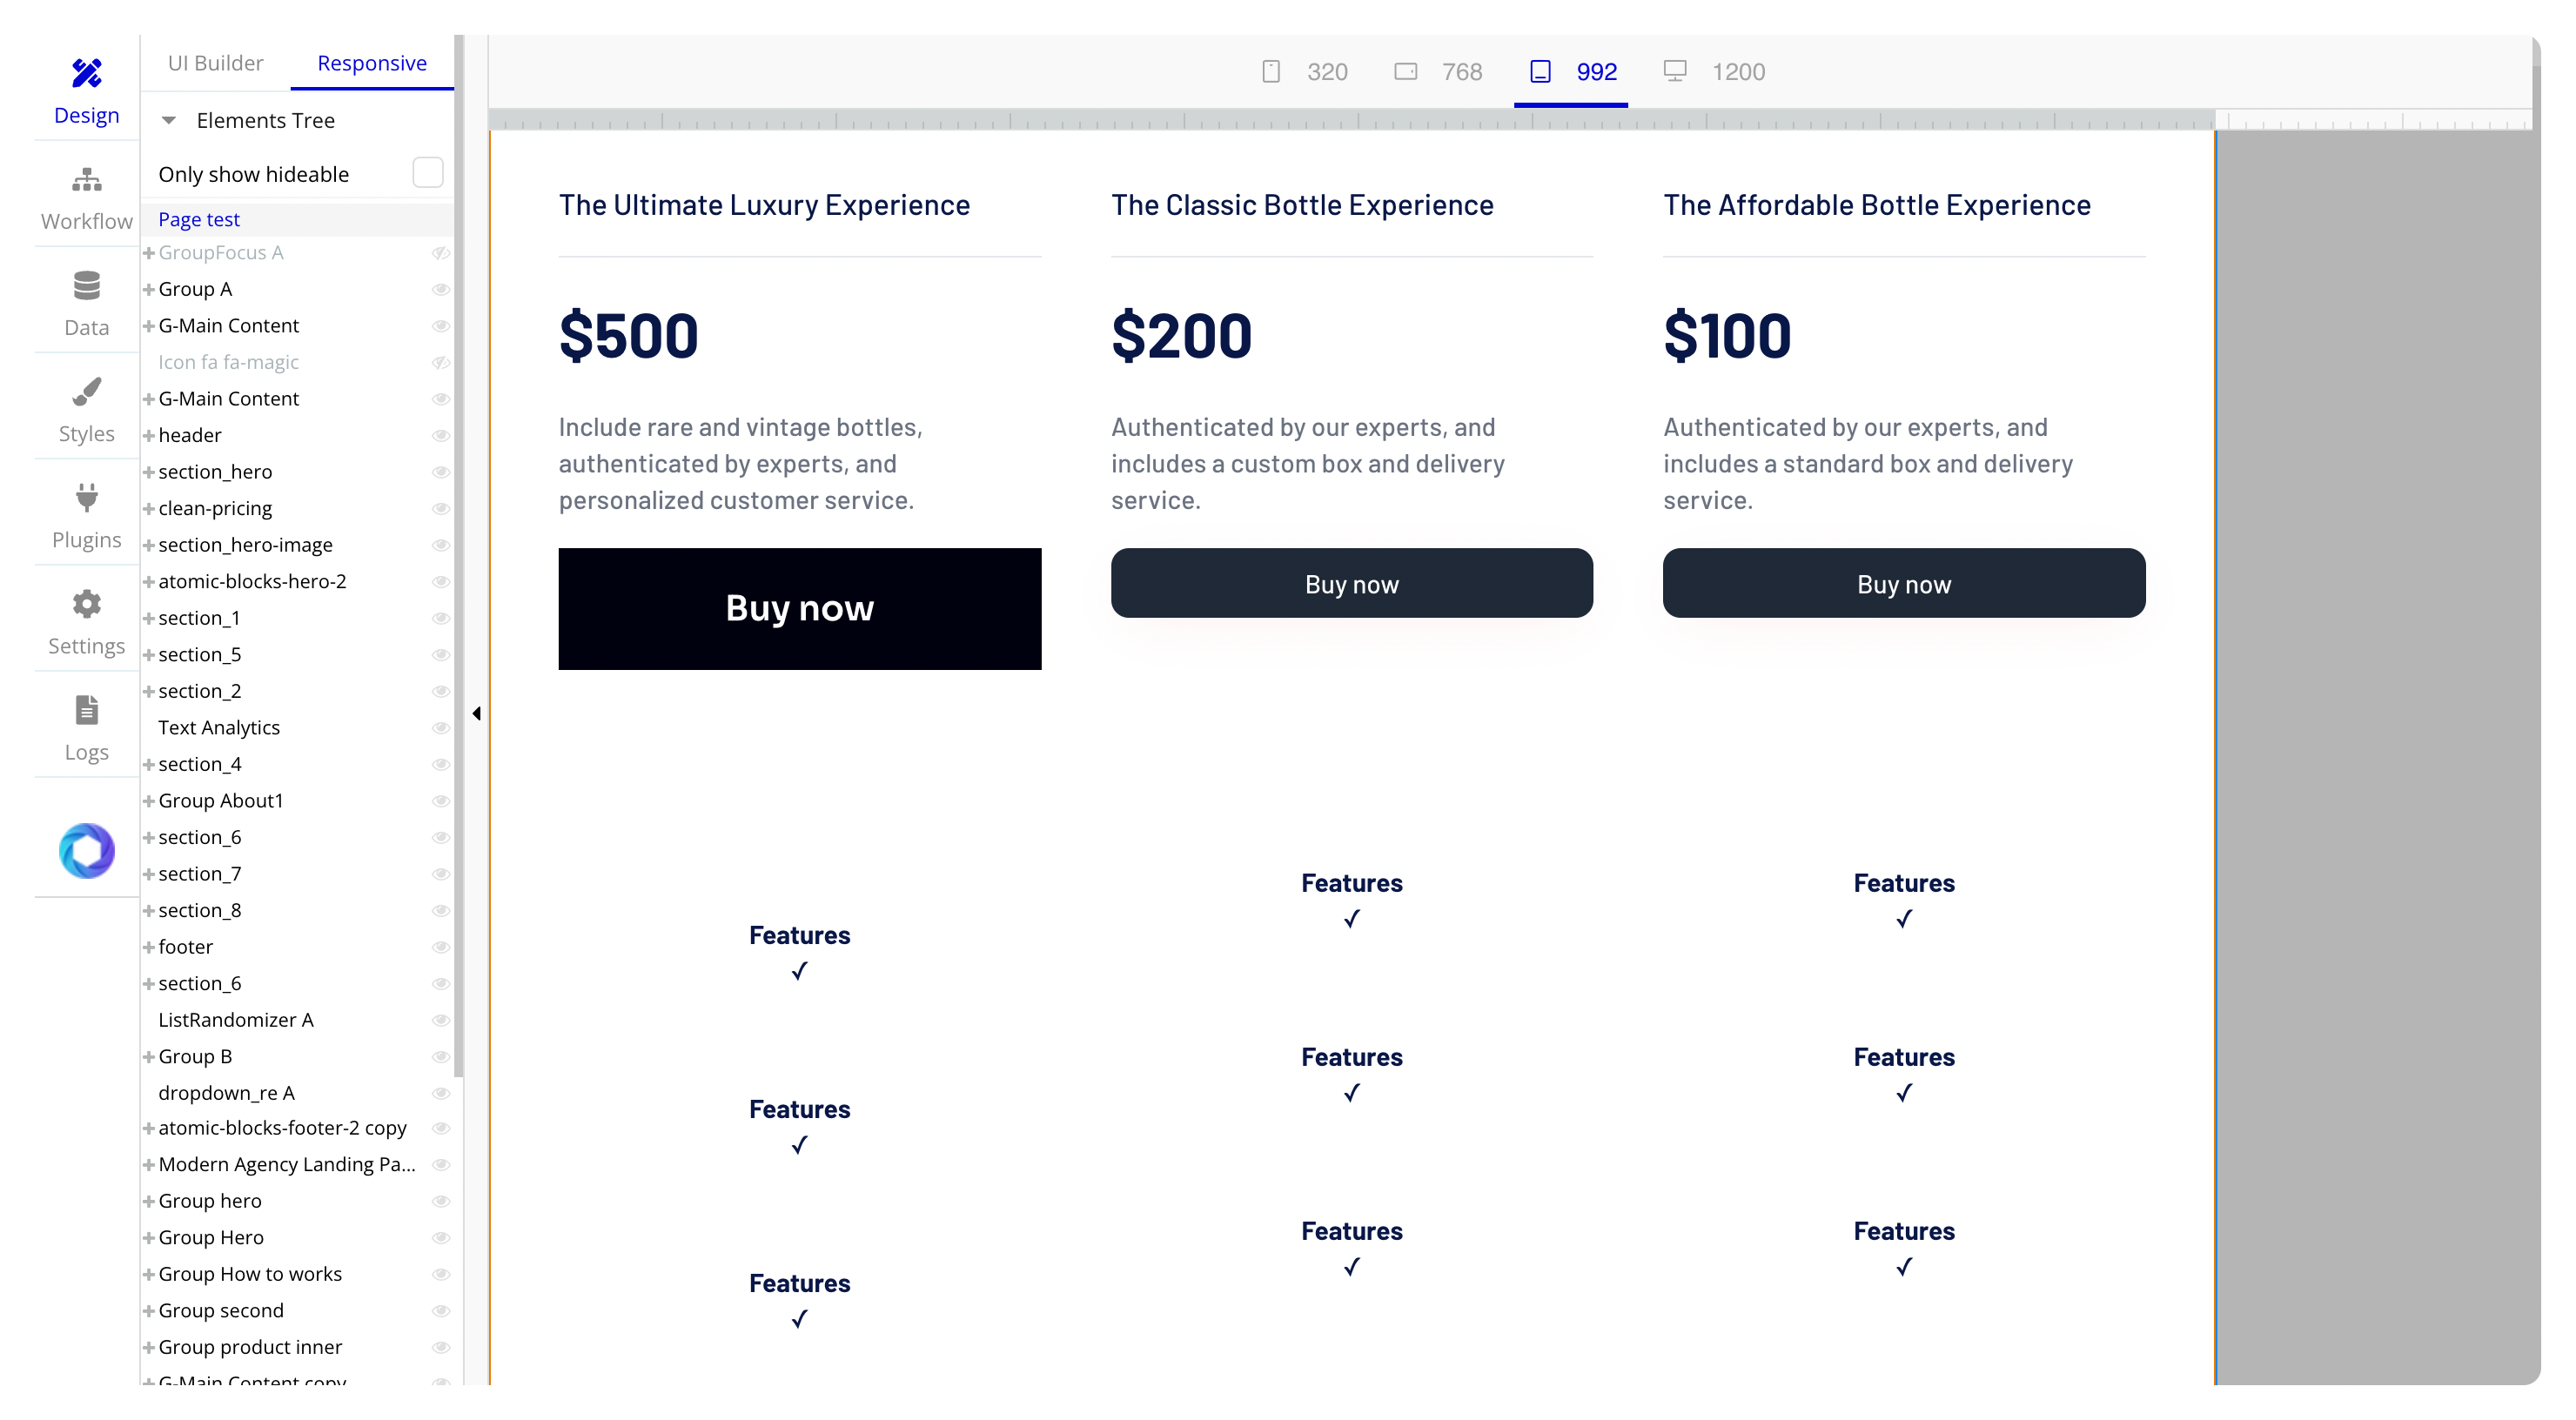The height and width of the screenshot is (1420, 2576).
Task: Switch to the UI Builder tab
Action: point(215,63)
